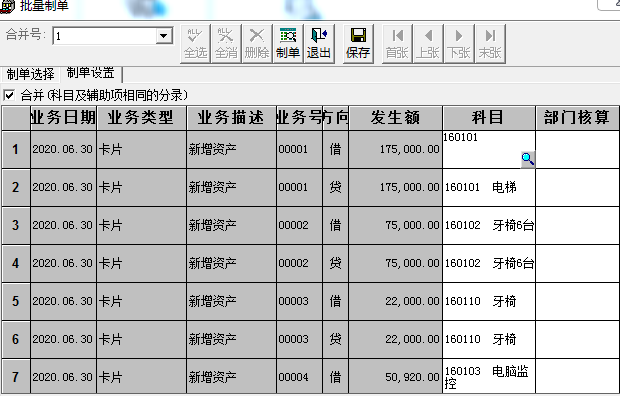Click the 退出 exit toolbar icon
The image size is (620, 396).
(x=319, y=44)
